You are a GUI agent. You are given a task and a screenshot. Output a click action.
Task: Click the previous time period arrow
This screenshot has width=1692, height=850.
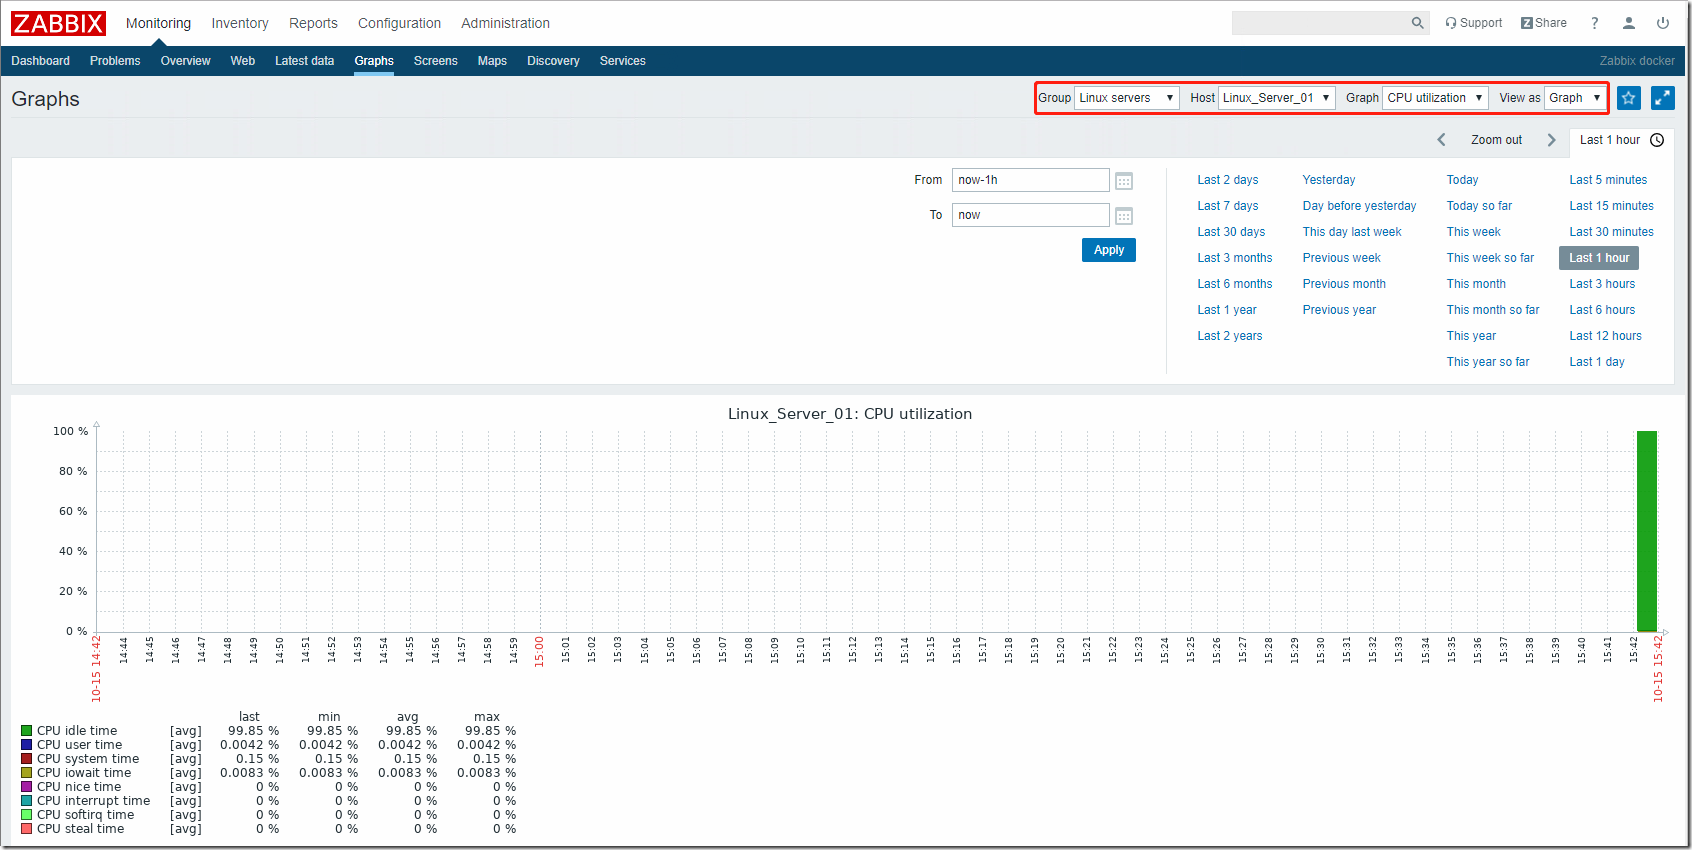click(1441, 140)
